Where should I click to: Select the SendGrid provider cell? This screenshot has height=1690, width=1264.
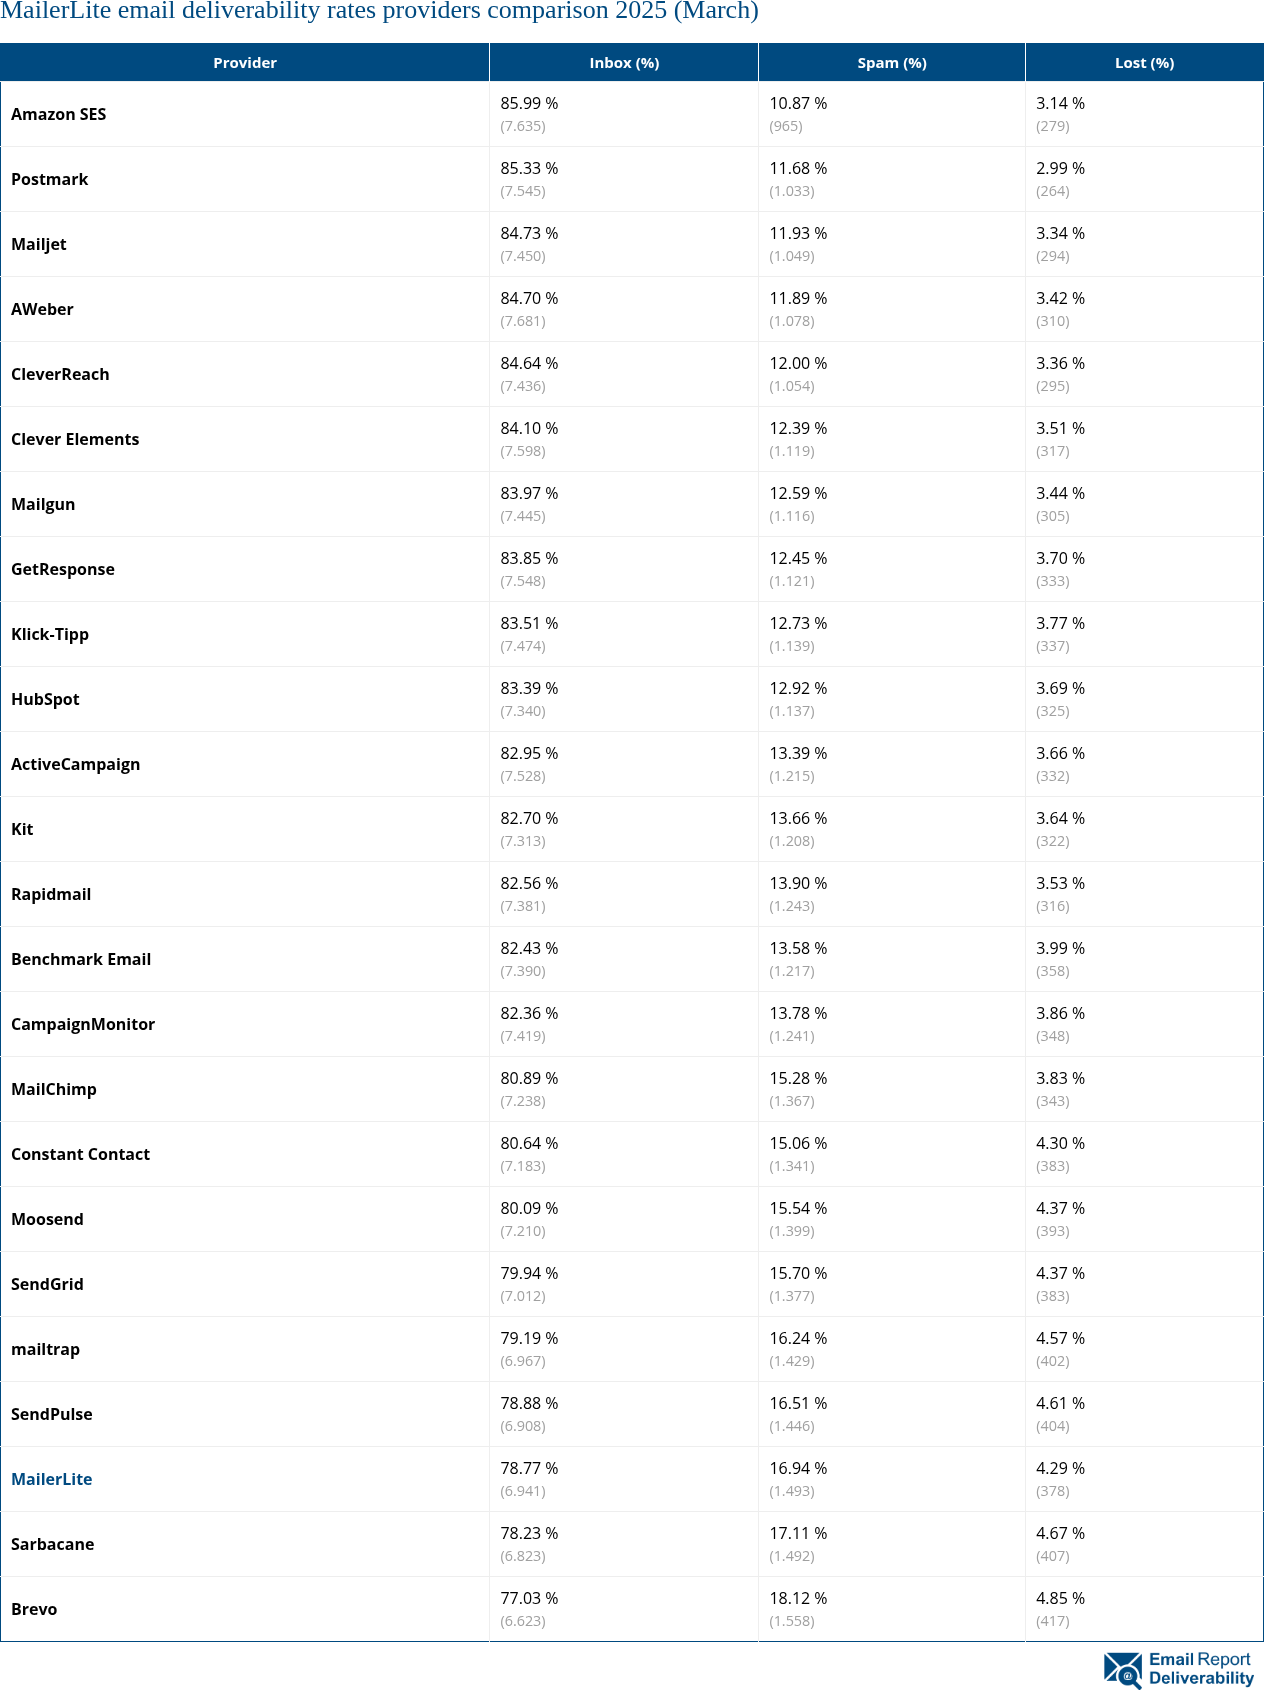click(x=48, y=1284)
